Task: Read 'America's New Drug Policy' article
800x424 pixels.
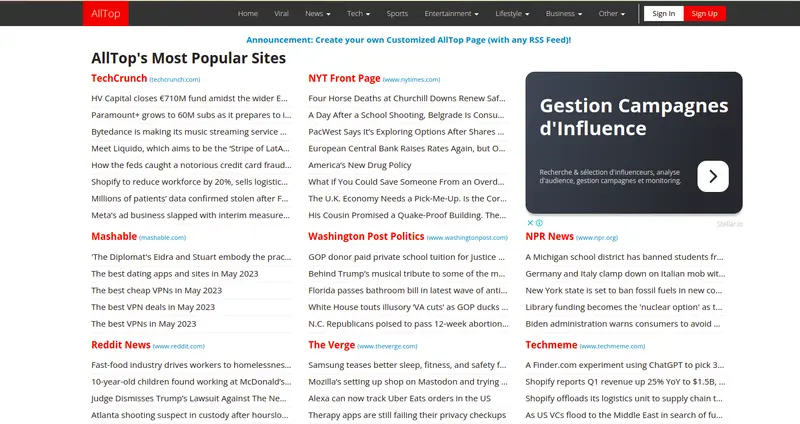Action: (x=359, y=165)
